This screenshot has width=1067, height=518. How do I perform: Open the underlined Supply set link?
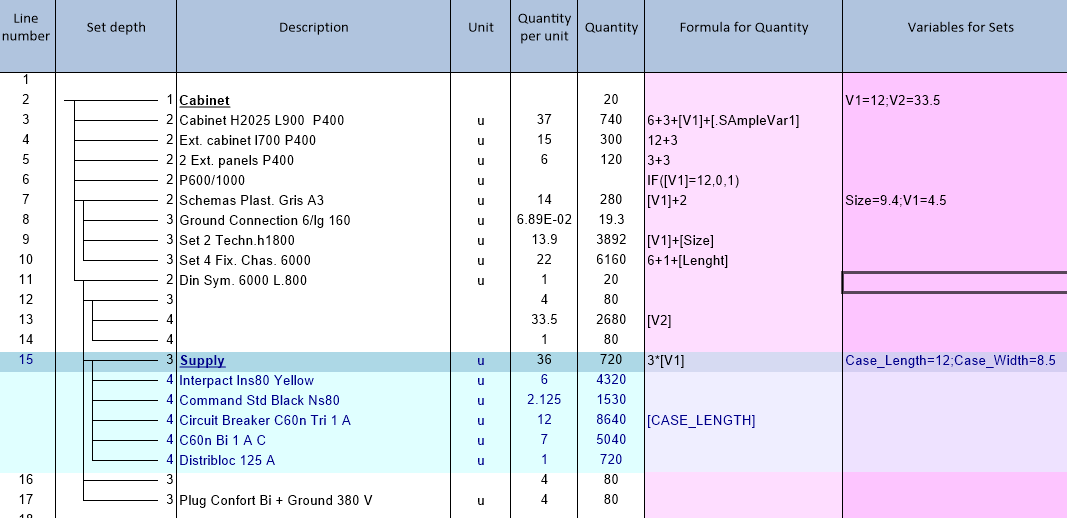[202, 361]
